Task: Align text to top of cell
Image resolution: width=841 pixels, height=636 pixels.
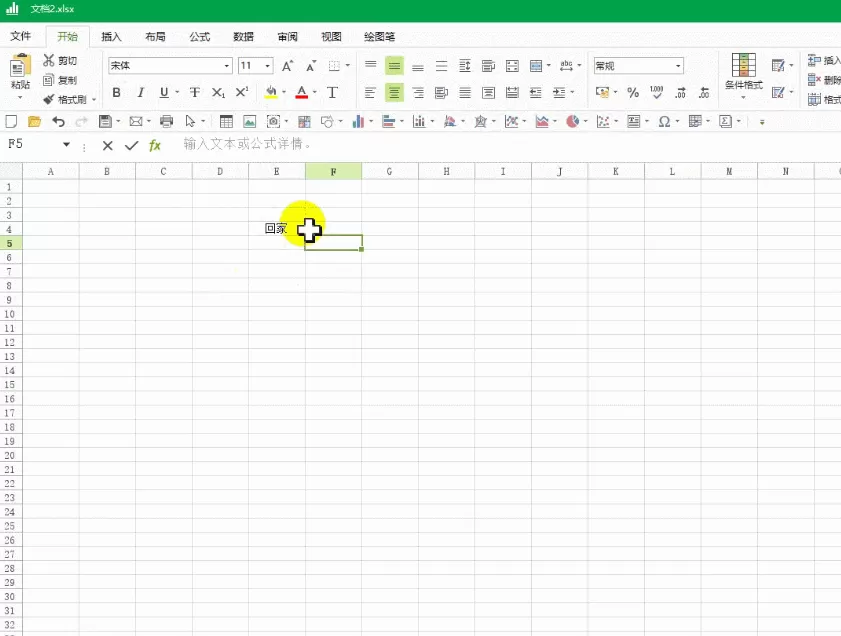Action: (x=370, y=66)
